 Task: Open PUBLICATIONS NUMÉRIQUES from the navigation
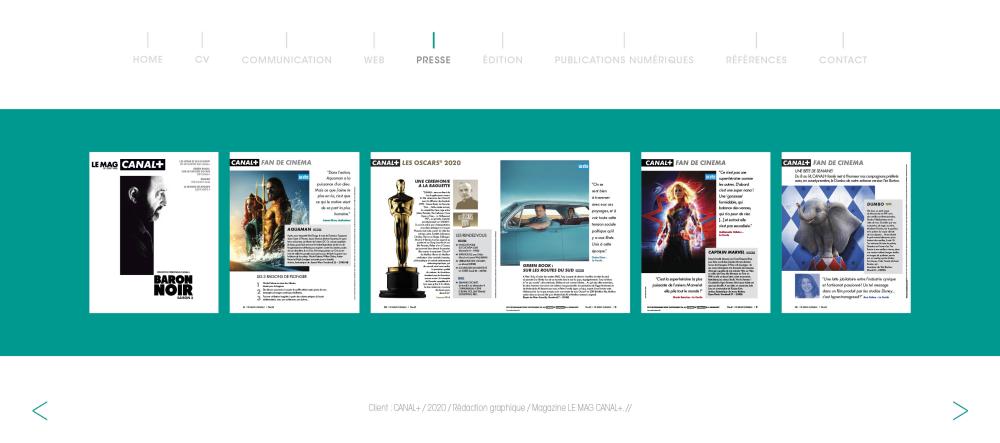click(x=624, y=60)
